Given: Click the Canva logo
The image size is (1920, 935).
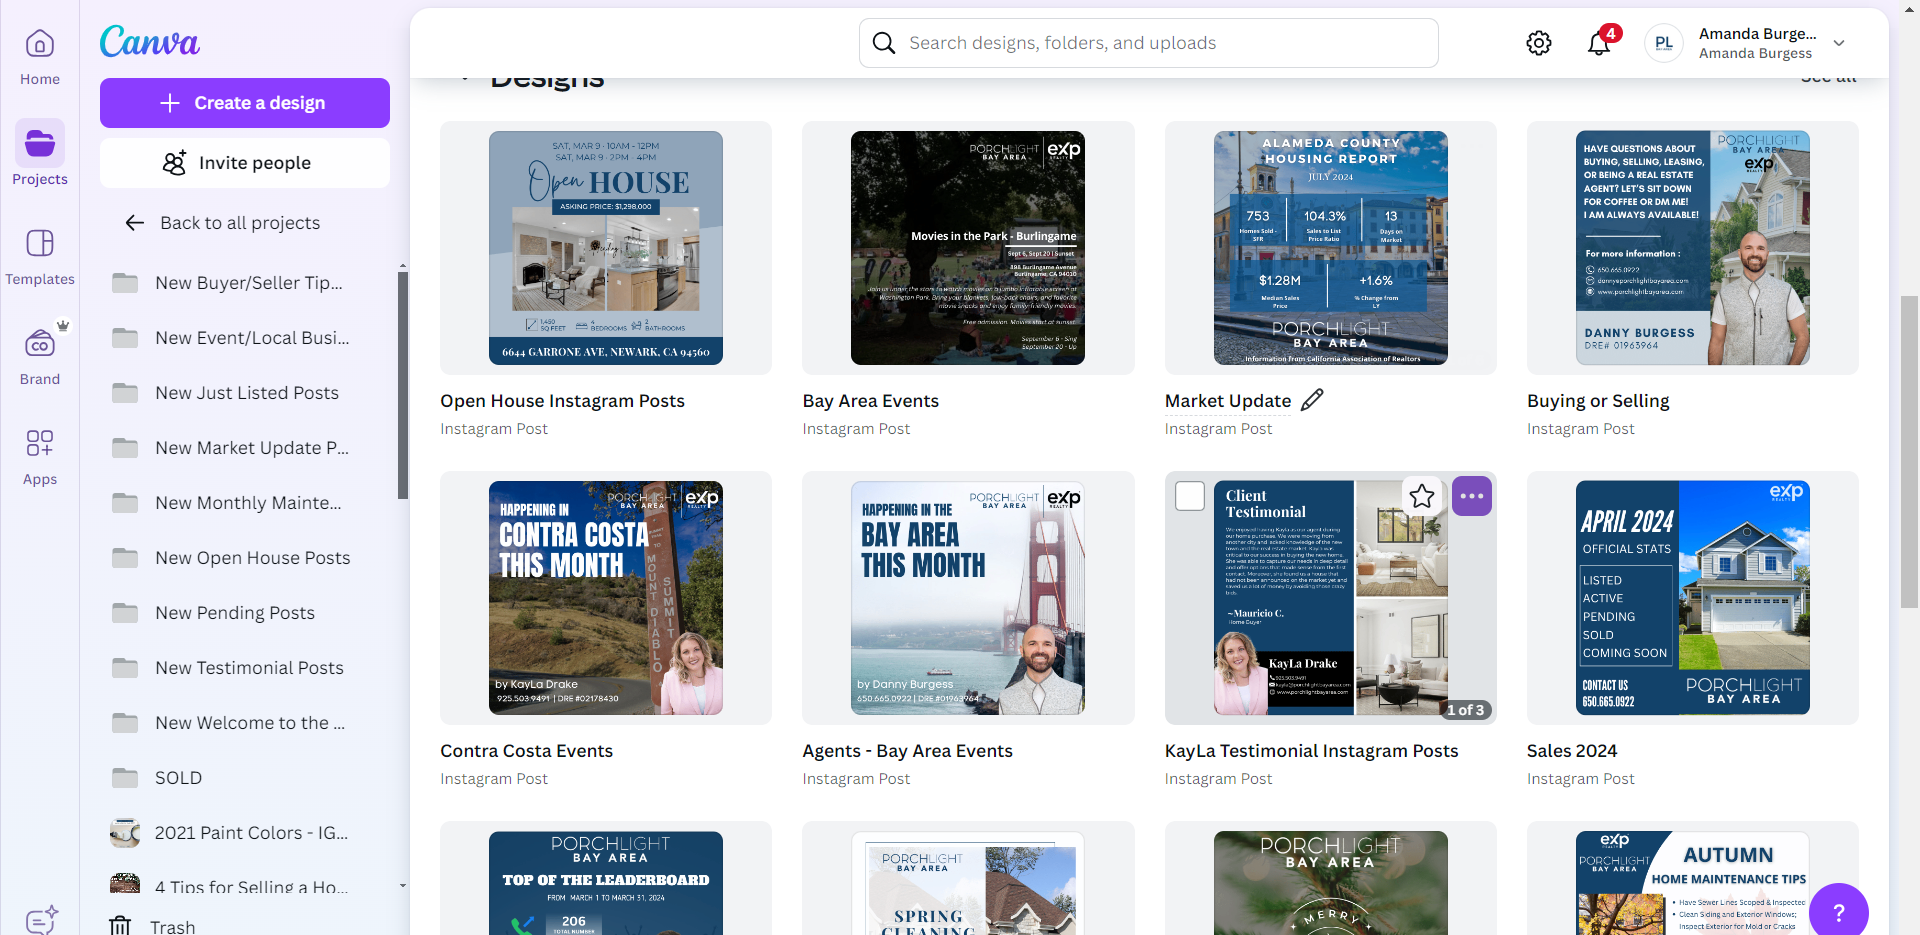Looking at the screenshot, I should click(150, 42).
